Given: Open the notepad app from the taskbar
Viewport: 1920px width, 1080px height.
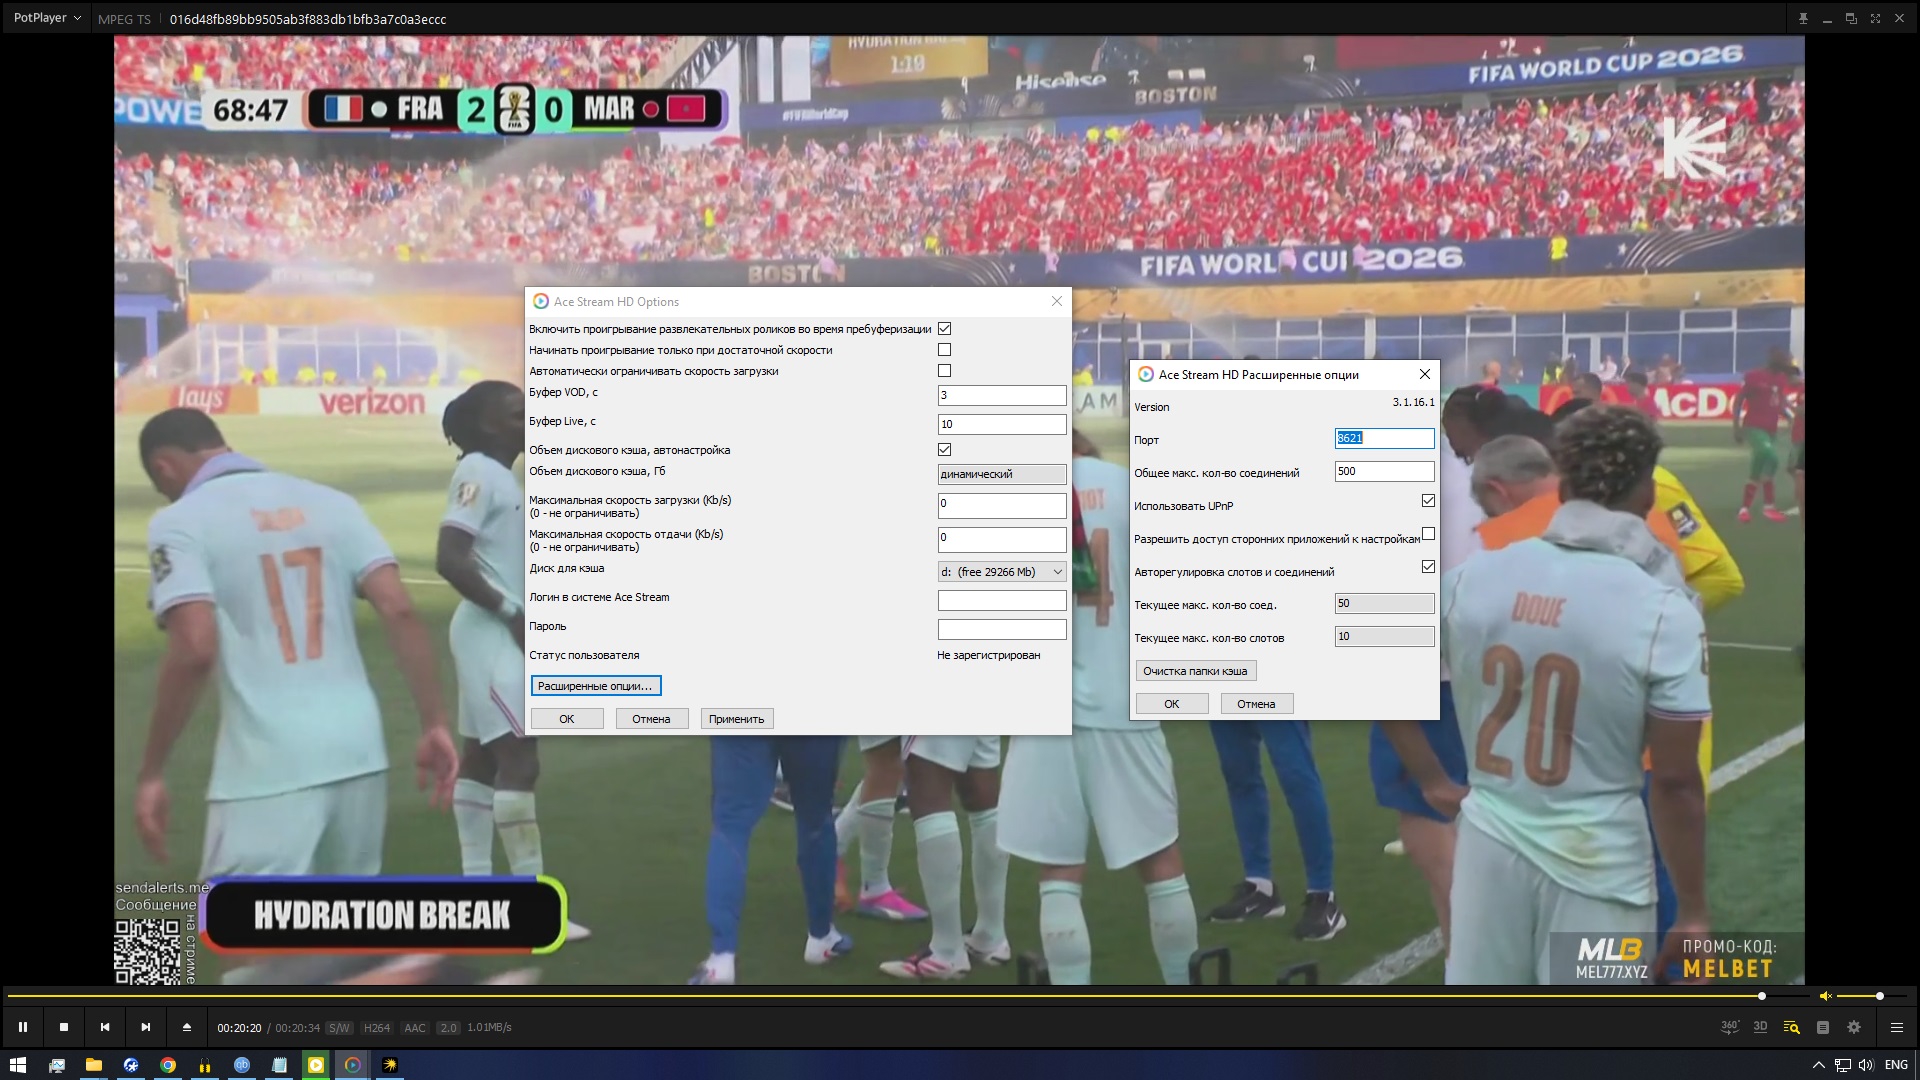Looking at the screenshot, I should pos(279,1065).
